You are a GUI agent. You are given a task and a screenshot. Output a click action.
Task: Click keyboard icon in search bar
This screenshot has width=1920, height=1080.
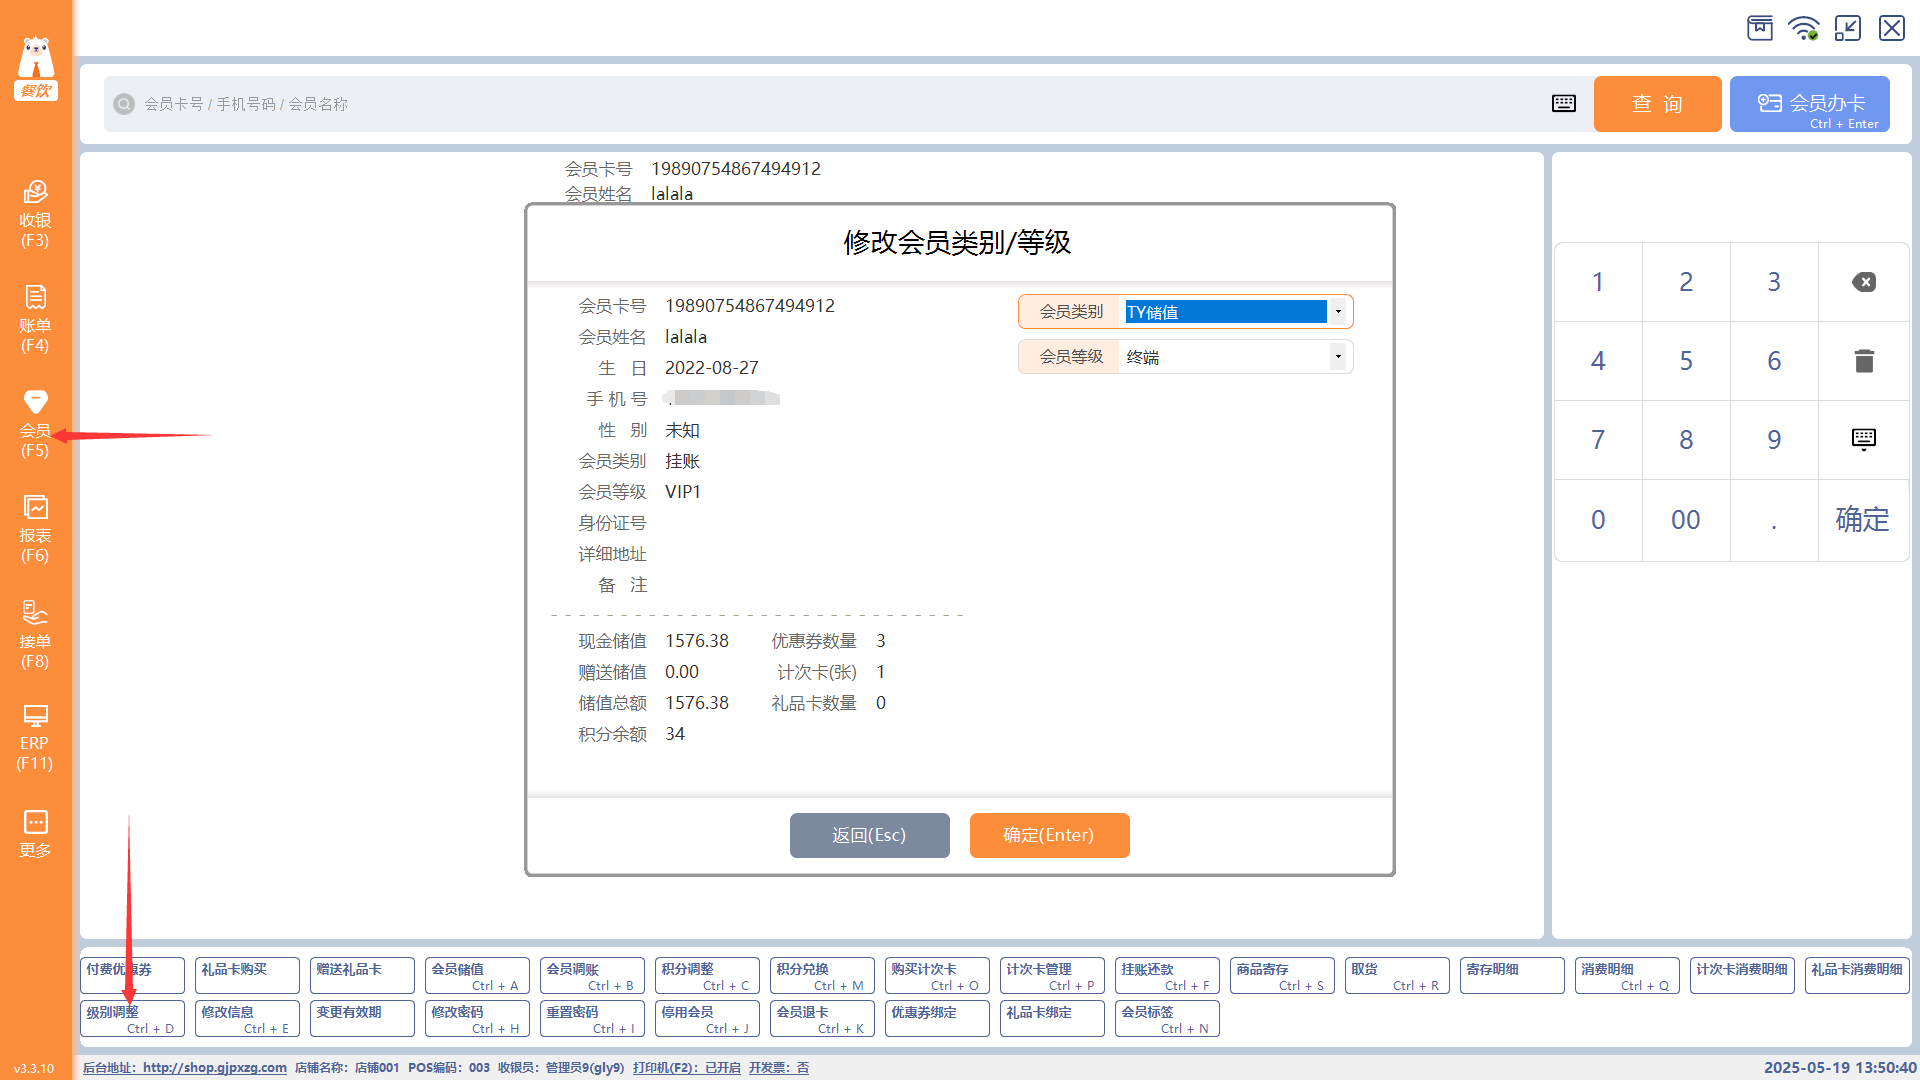pyautogui.click(x=1563, y=104)
